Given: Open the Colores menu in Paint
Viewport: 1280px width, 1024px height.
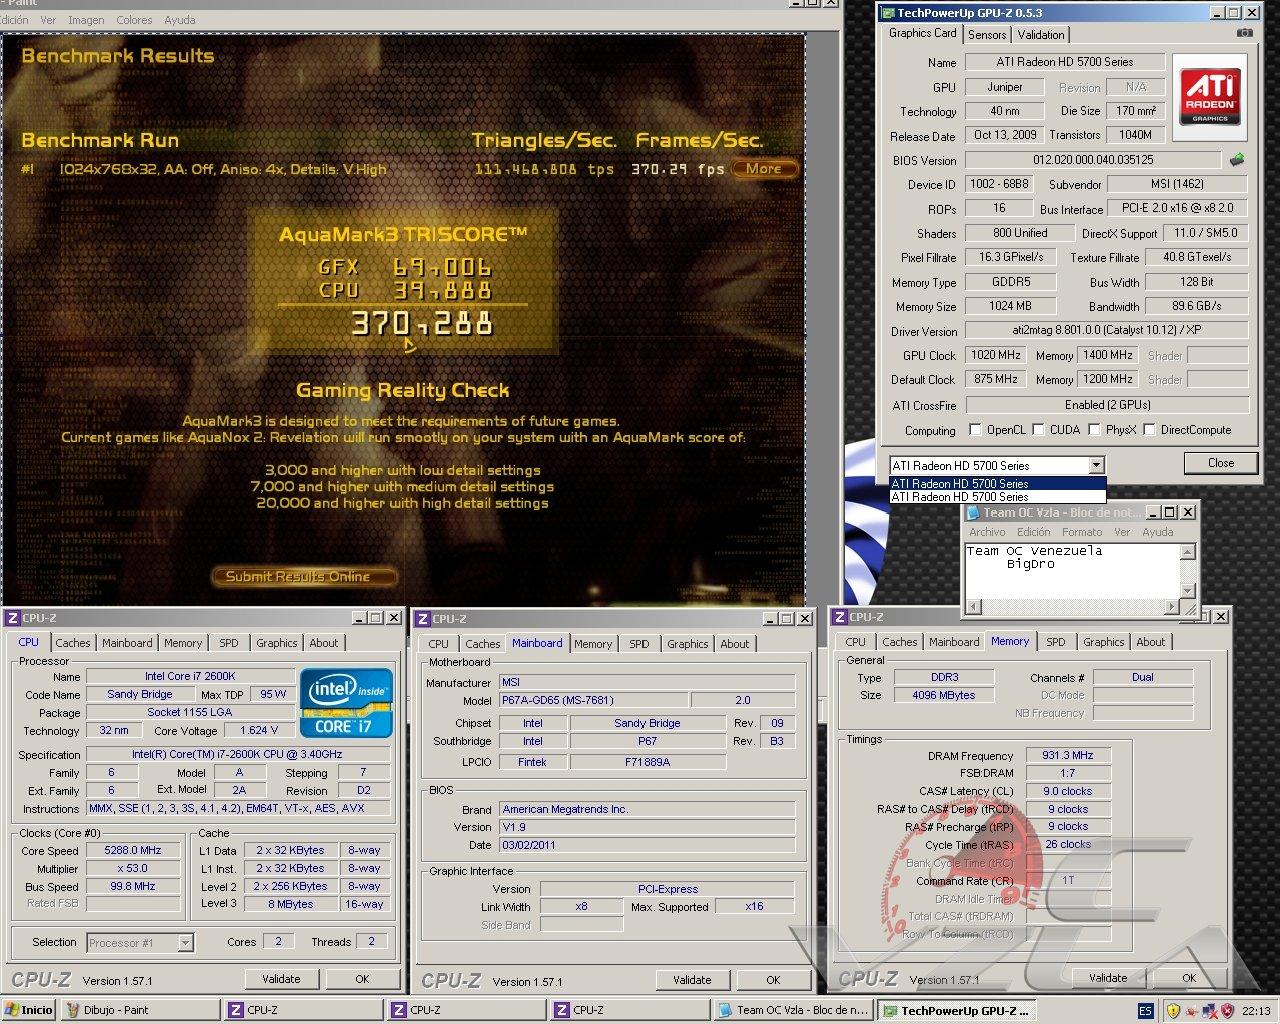Looking at the screenshot, I should pyautogui.click(x=134, y=20).
